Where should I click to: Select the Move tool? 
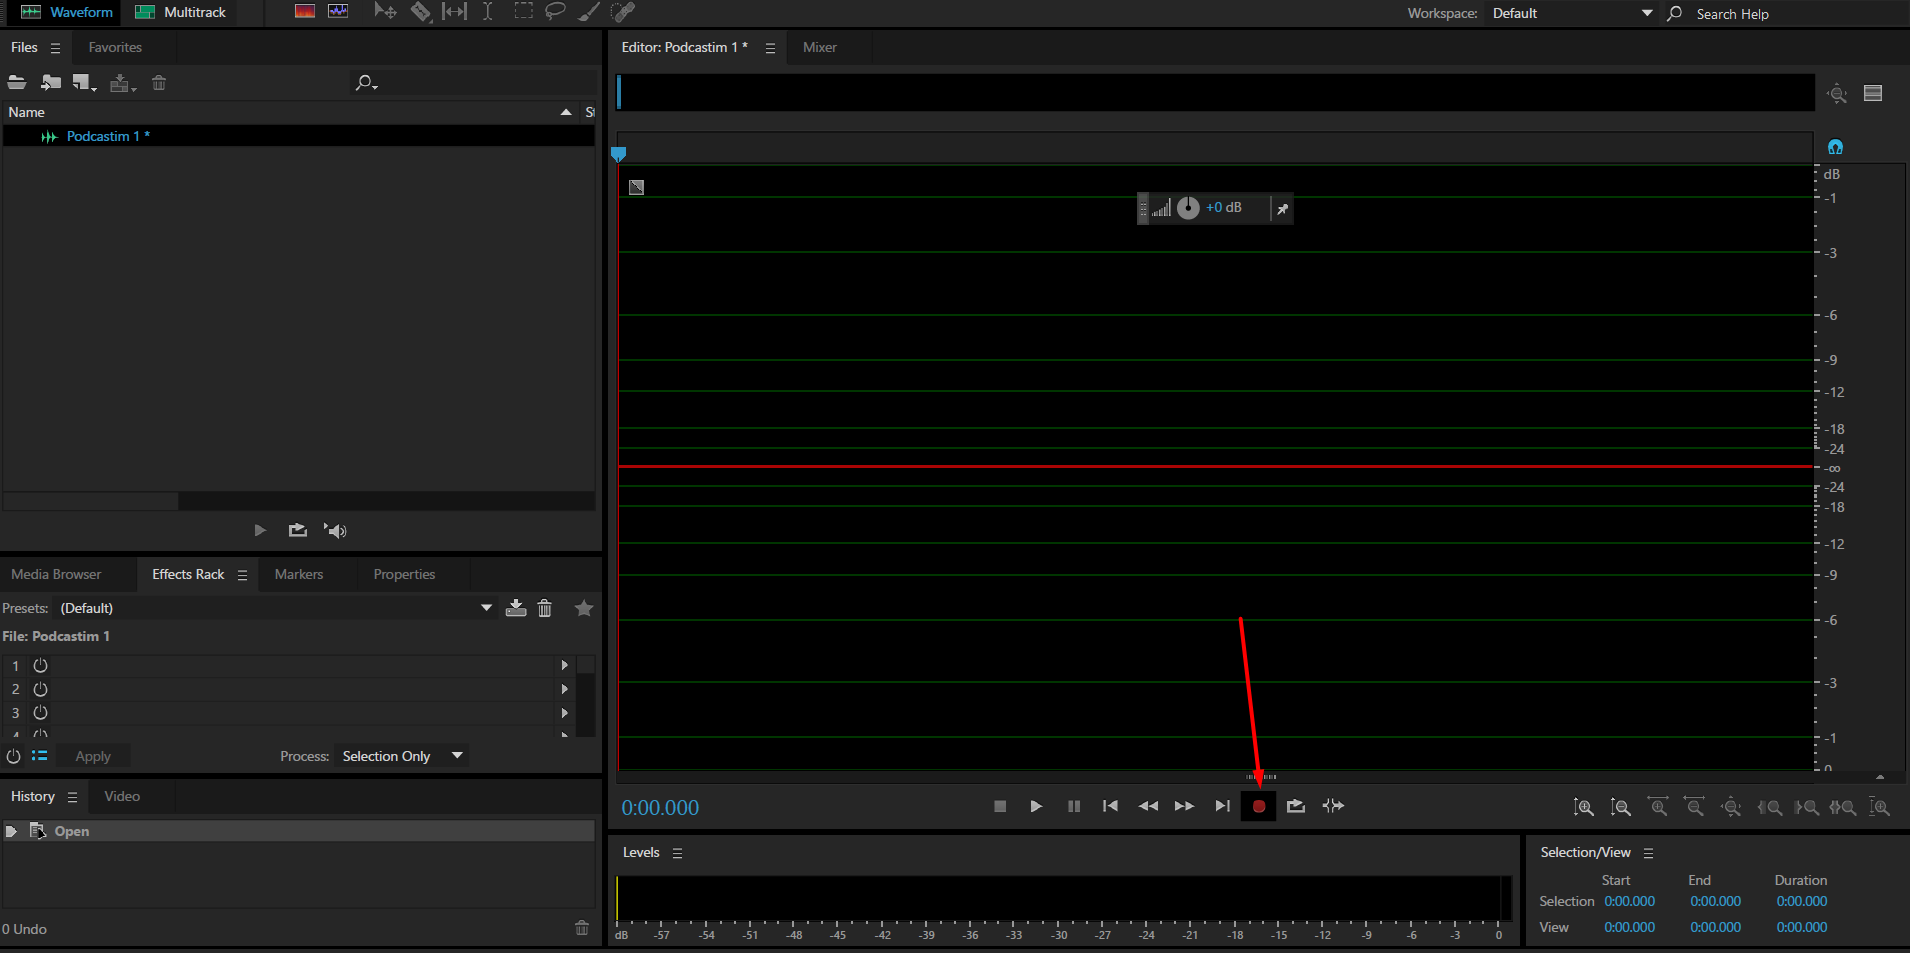pos(385,12)
